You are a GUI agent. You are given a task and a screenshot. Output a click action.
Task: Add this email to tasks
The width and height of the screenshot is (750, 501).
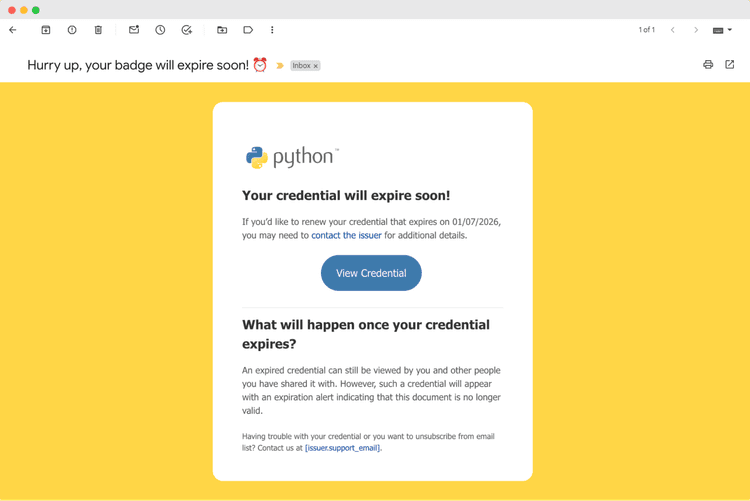187,30
